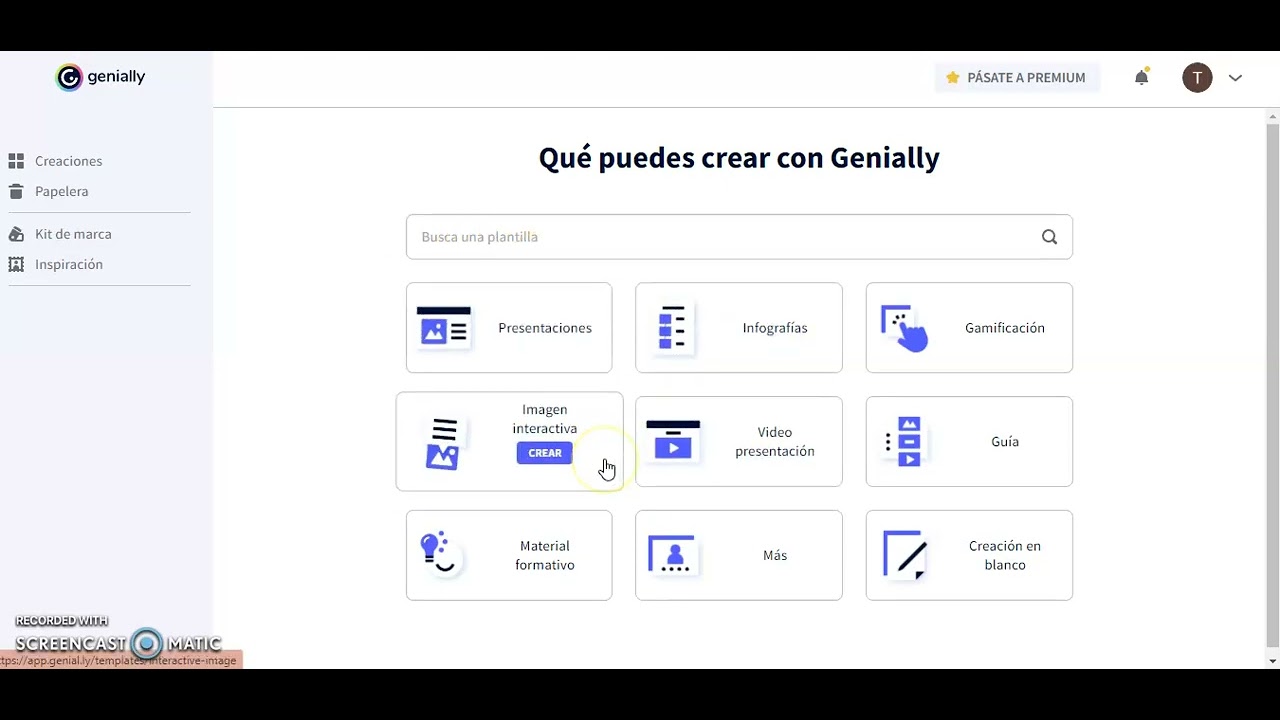
Task: Select the Infografías label
Action: tap(775, 328)
